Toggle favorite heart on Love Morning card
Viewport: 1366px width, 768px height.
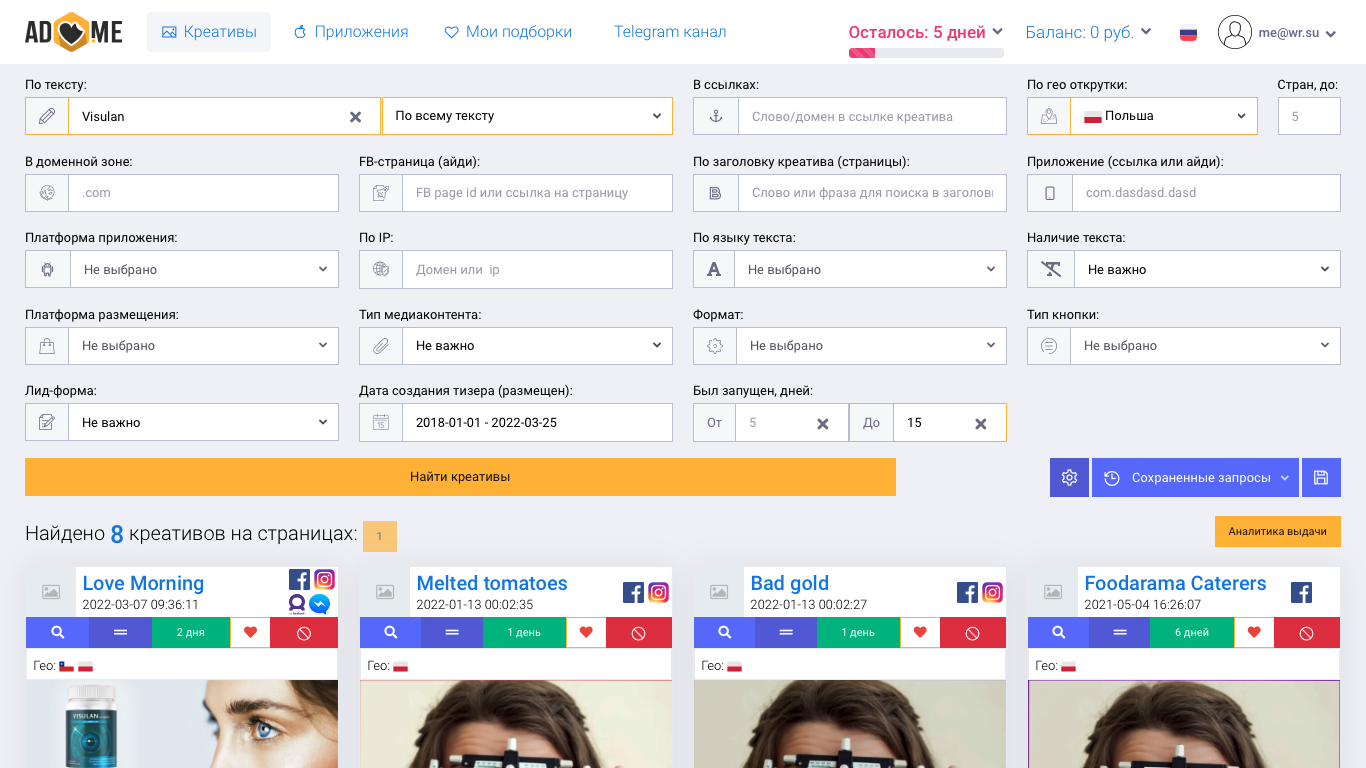click(250, 632)
